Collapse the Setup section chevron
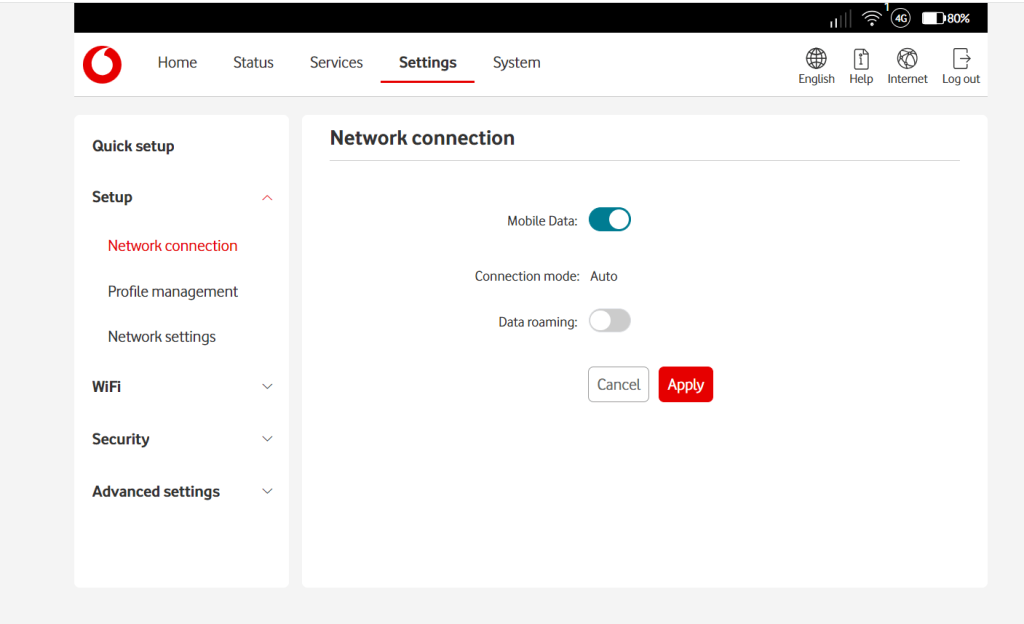The width and height of the screenshot is (1024, 624). [267, 198]
